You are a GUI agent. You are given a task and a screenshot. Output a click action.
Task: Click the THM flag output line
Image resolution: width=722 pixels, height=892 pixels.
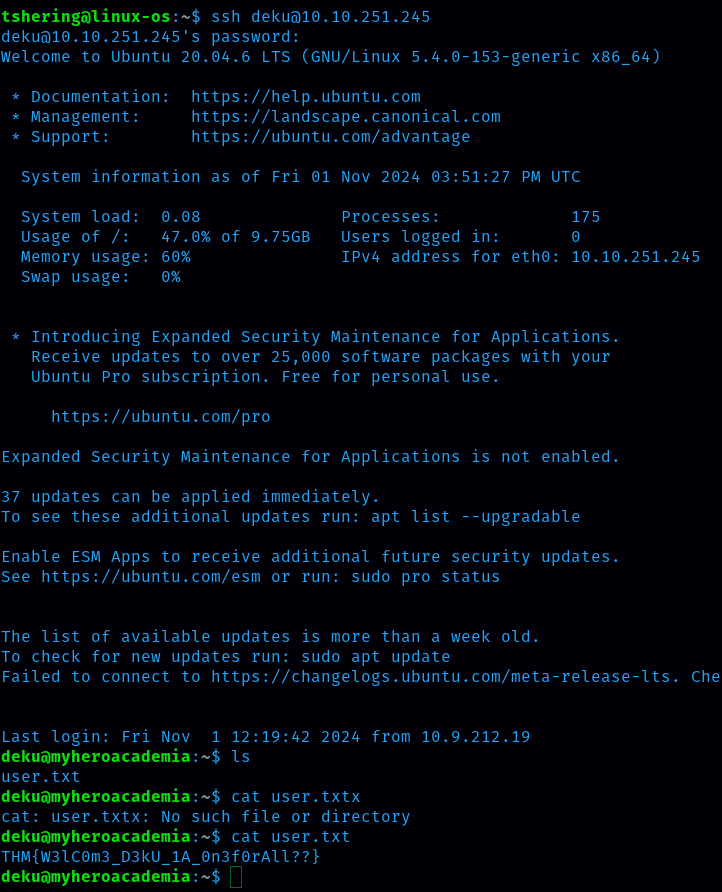pyautogui.click(x=160, y=857)
